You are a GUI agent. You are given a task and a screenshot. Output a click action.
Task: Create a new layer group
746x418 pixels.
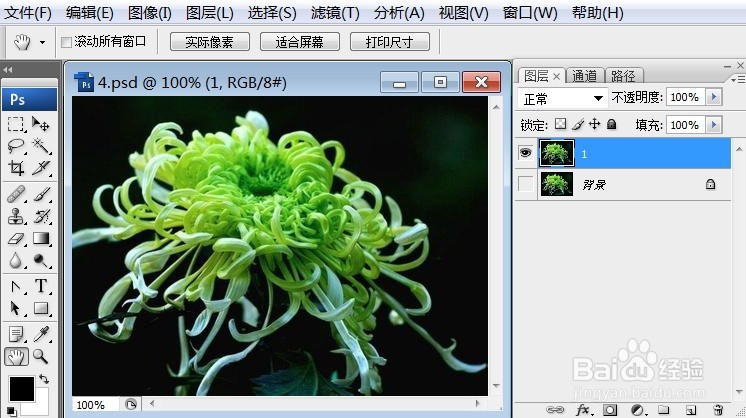(664, 409)
